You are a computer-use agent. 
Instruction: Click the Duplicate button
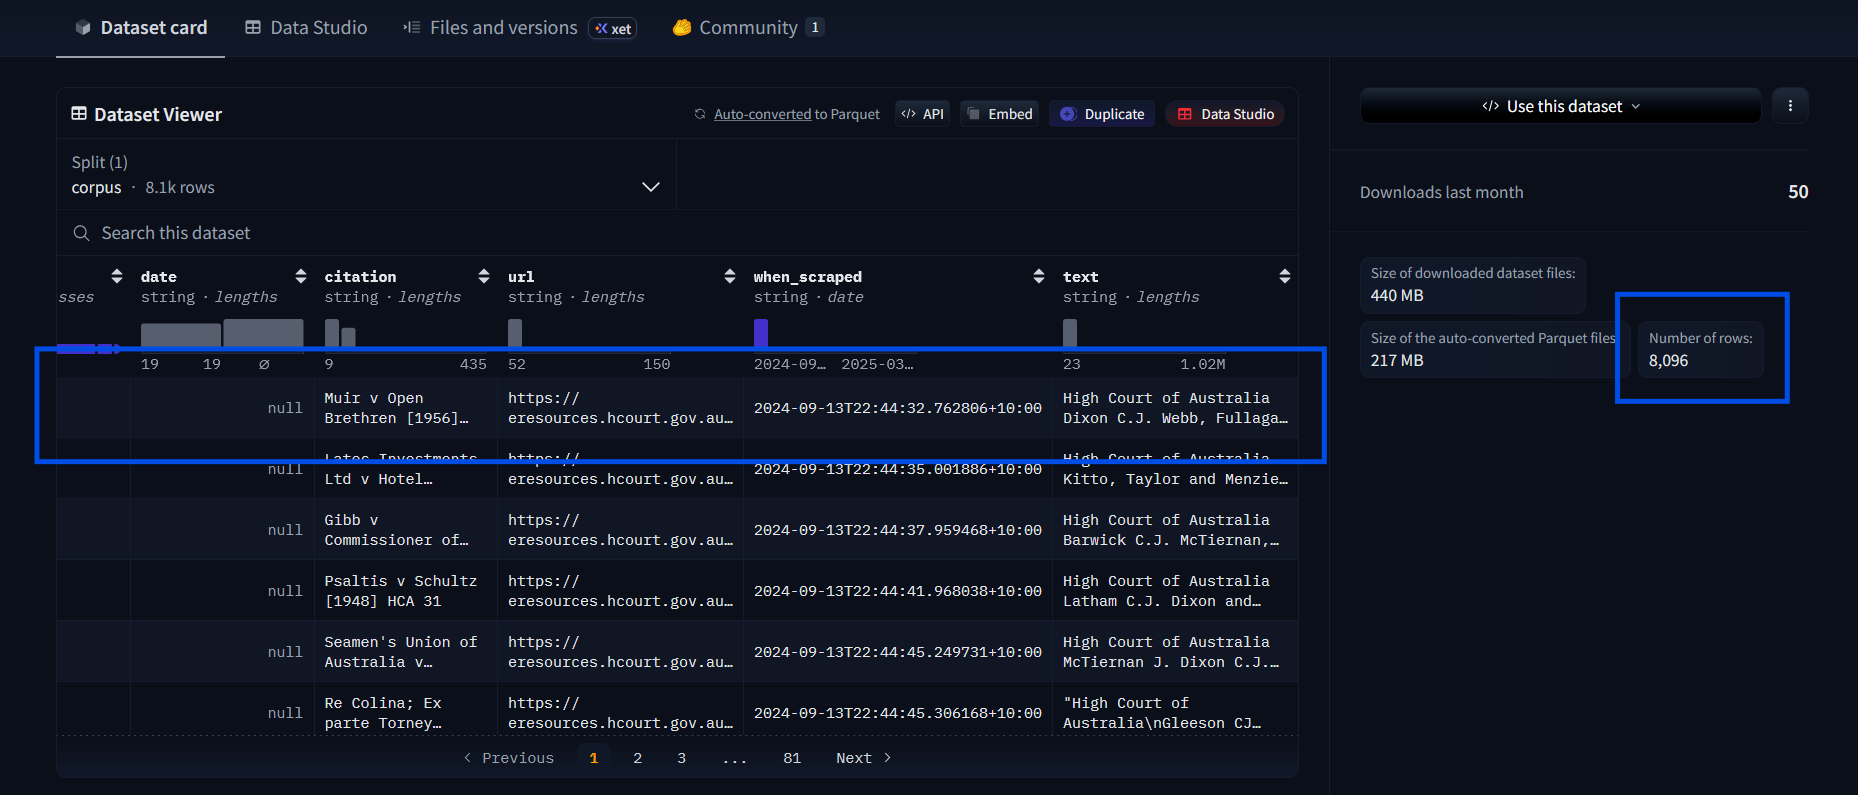[1102, 114]
